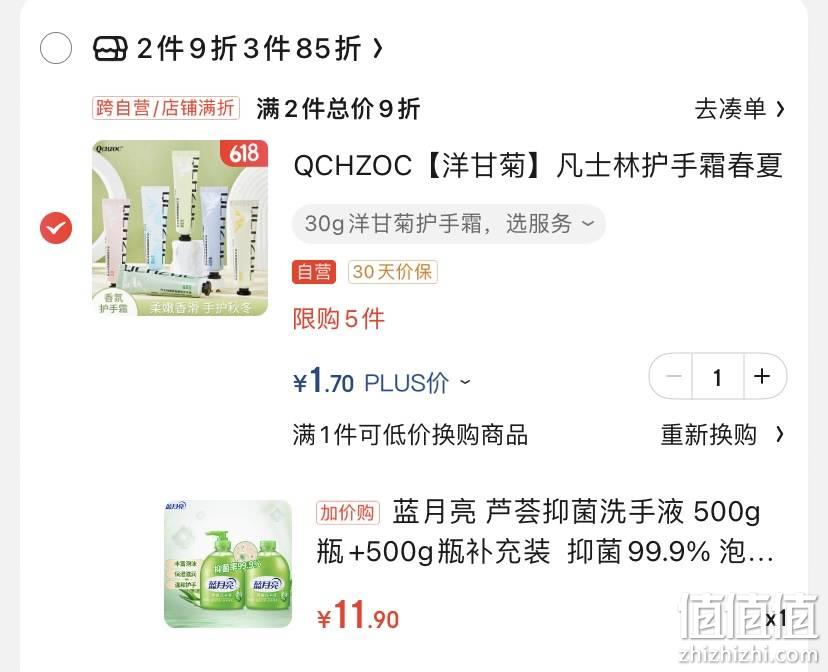Tap the minus icon to decrease quantity

point(673,376)
